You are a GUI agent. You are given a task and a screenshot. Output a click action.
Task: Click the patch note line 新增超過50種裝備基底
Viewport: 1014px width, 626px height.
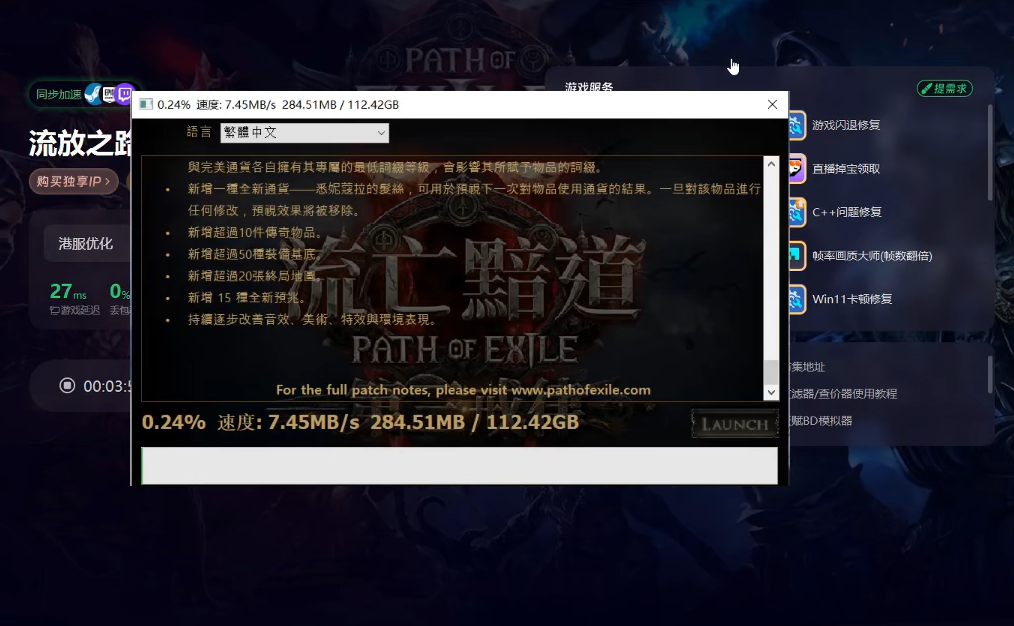pos(255,254)
